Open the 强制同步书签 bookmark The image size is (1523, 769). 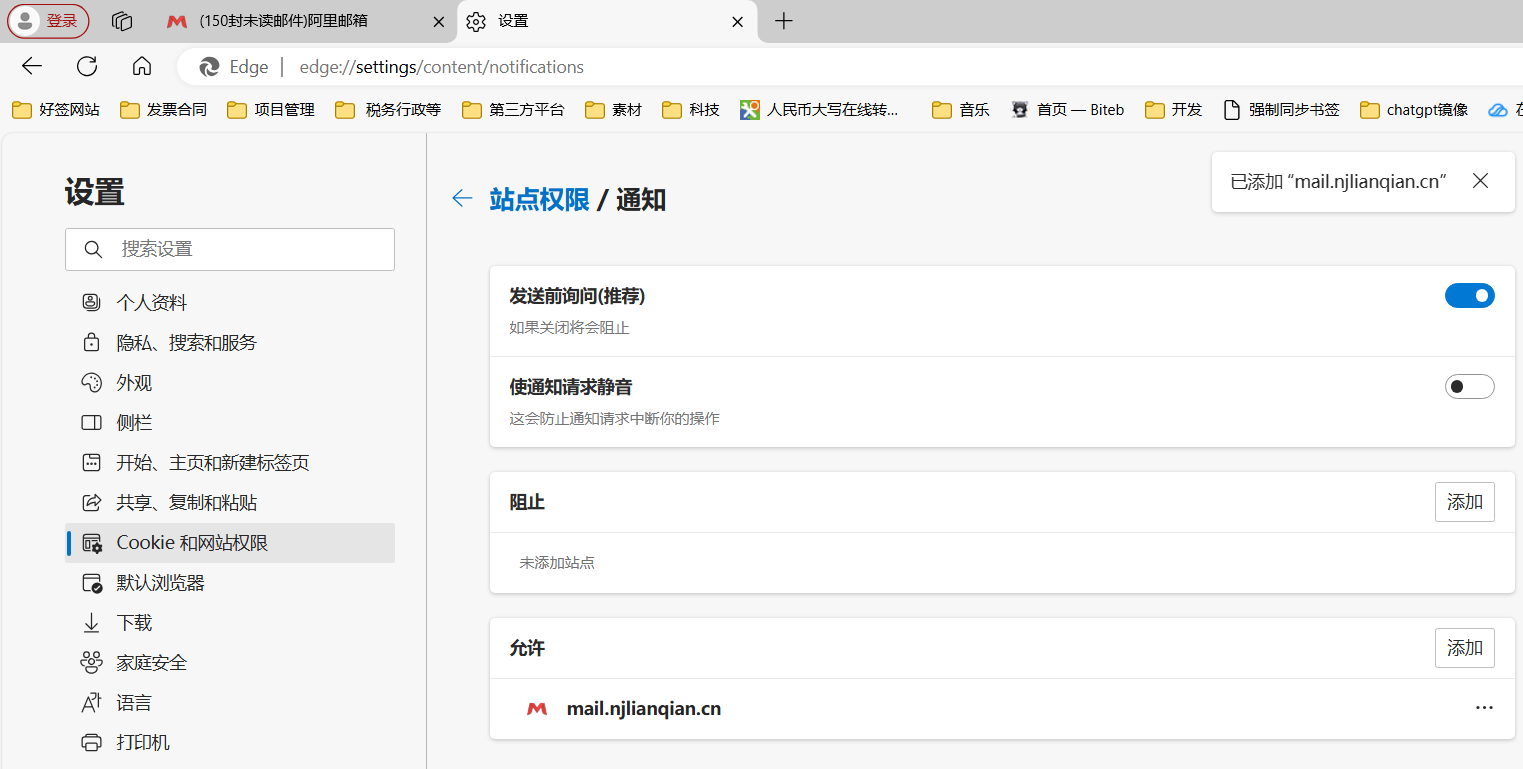1281,110
